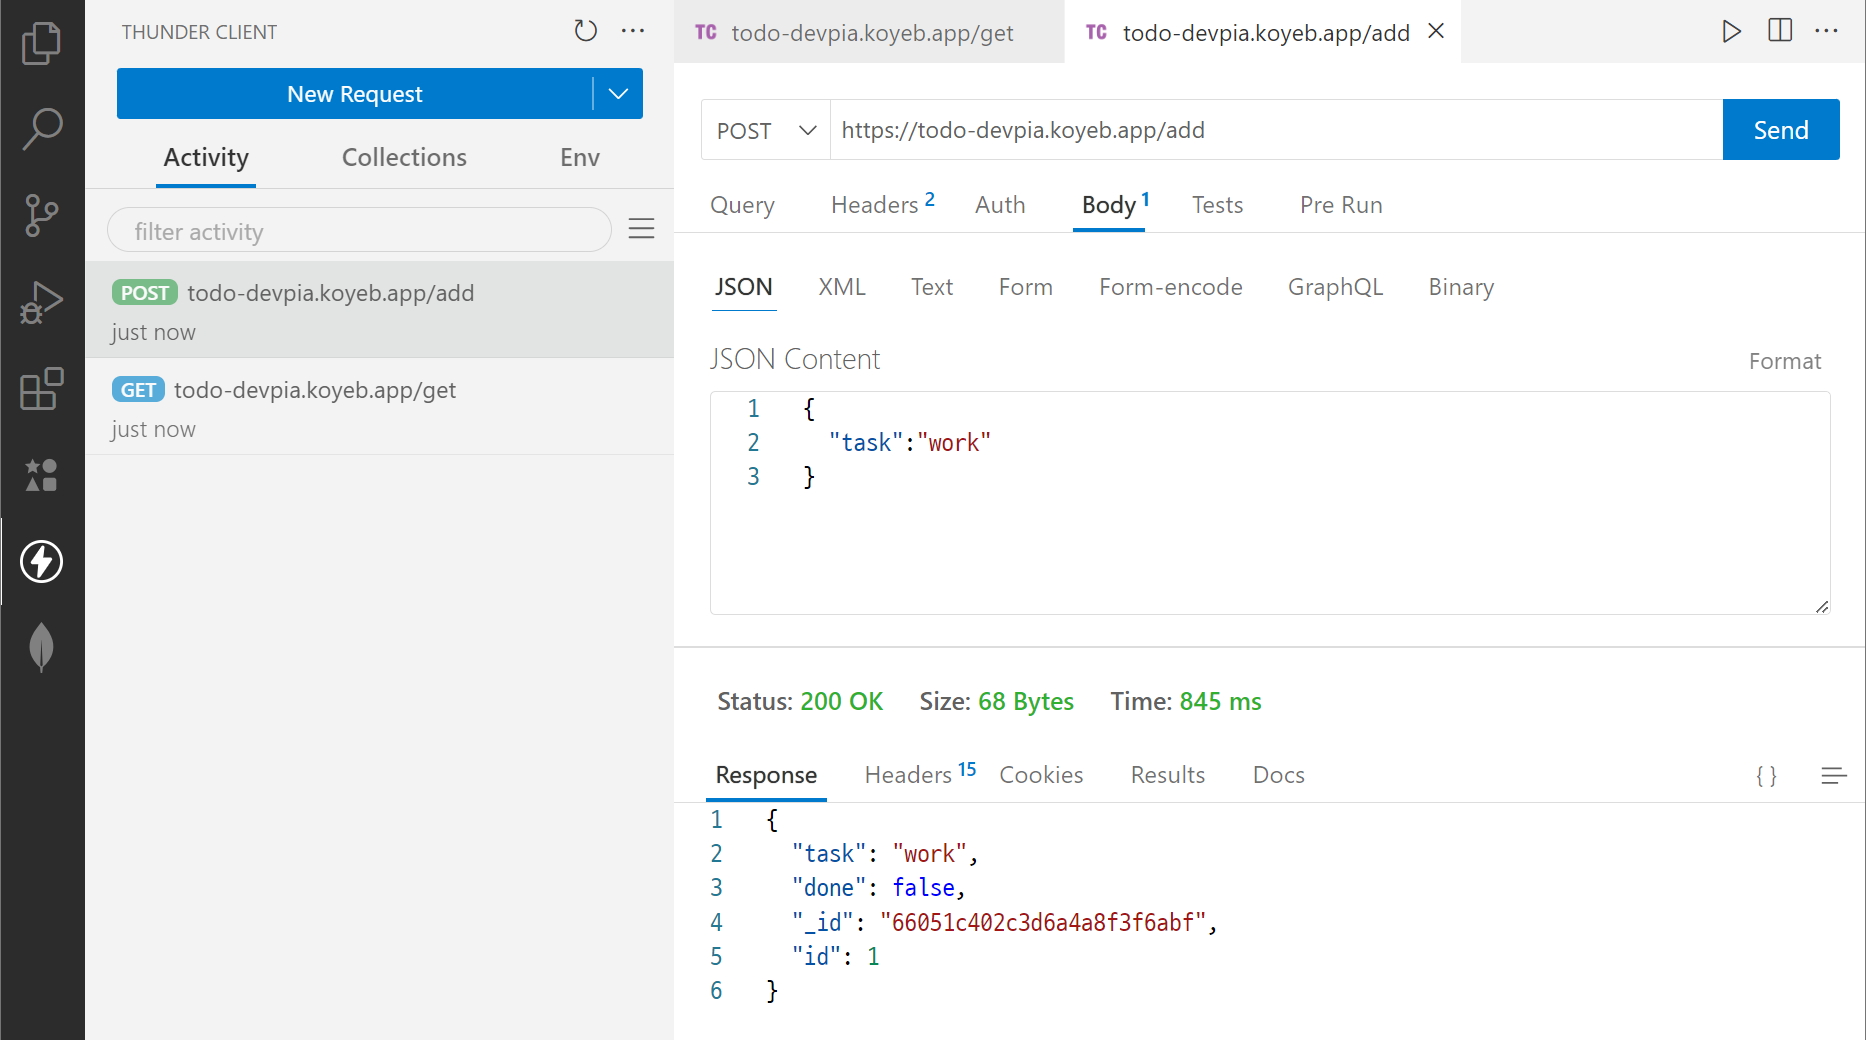The width and height of the screenshot is (1866, 1040).
Task: Open the Source Control branch icon
Action: pos(42,215)
